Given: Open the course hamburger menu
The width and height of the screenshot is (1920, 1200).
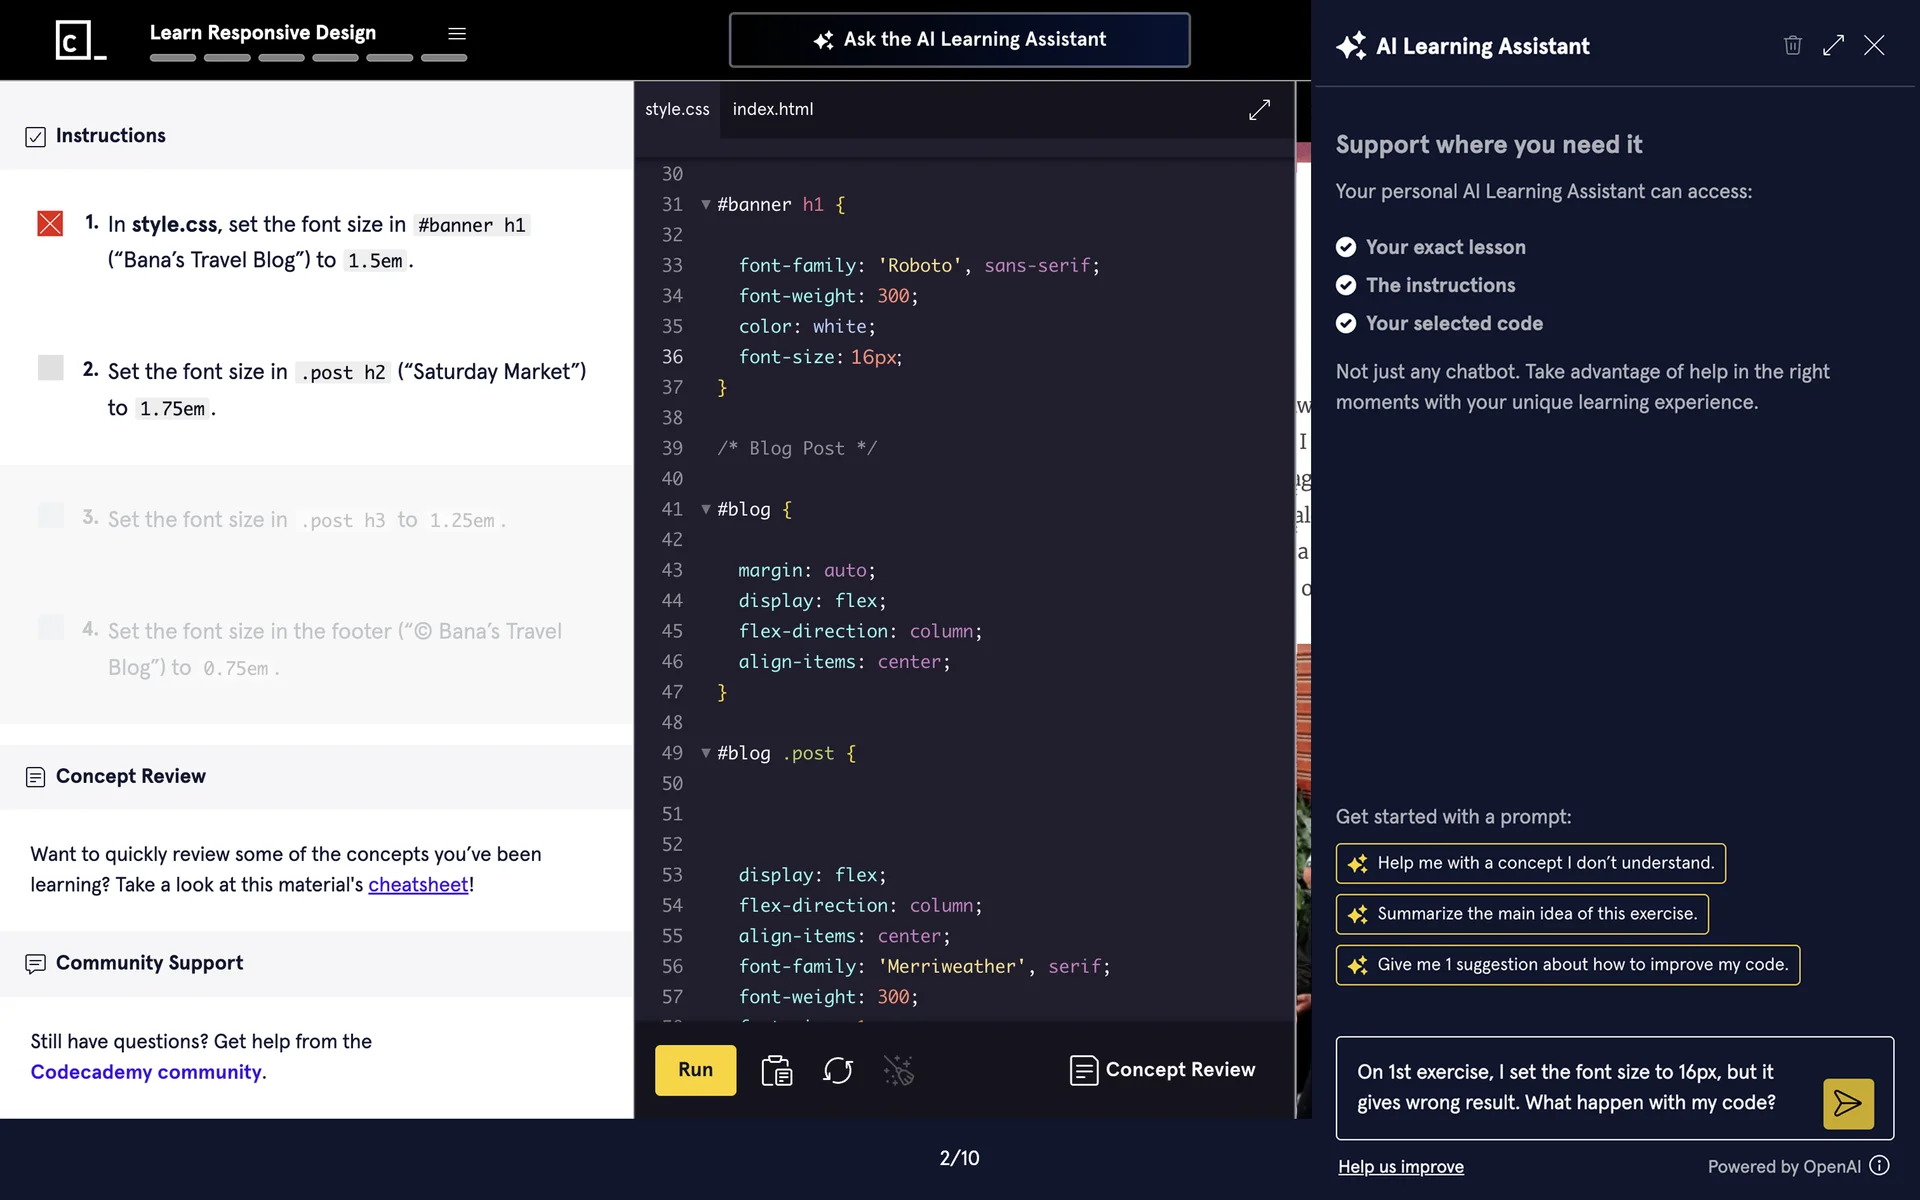Looking at the screenshot, I should (x=457, y=34).
